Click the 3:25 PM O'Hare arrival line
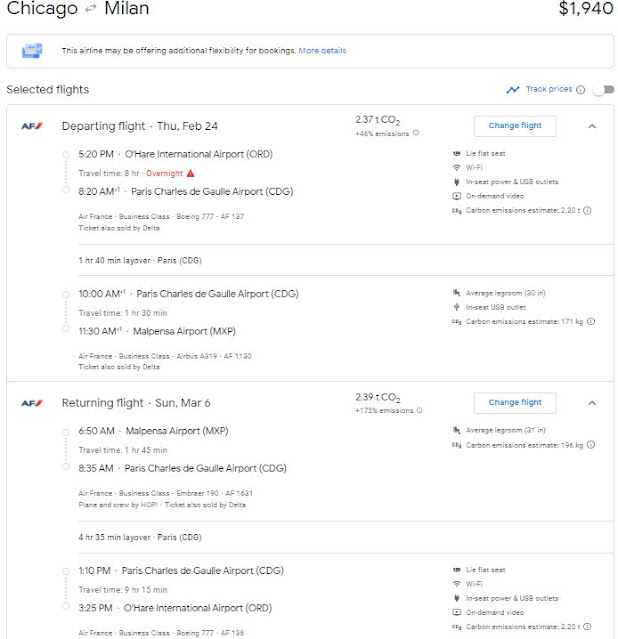 point(175,608)
